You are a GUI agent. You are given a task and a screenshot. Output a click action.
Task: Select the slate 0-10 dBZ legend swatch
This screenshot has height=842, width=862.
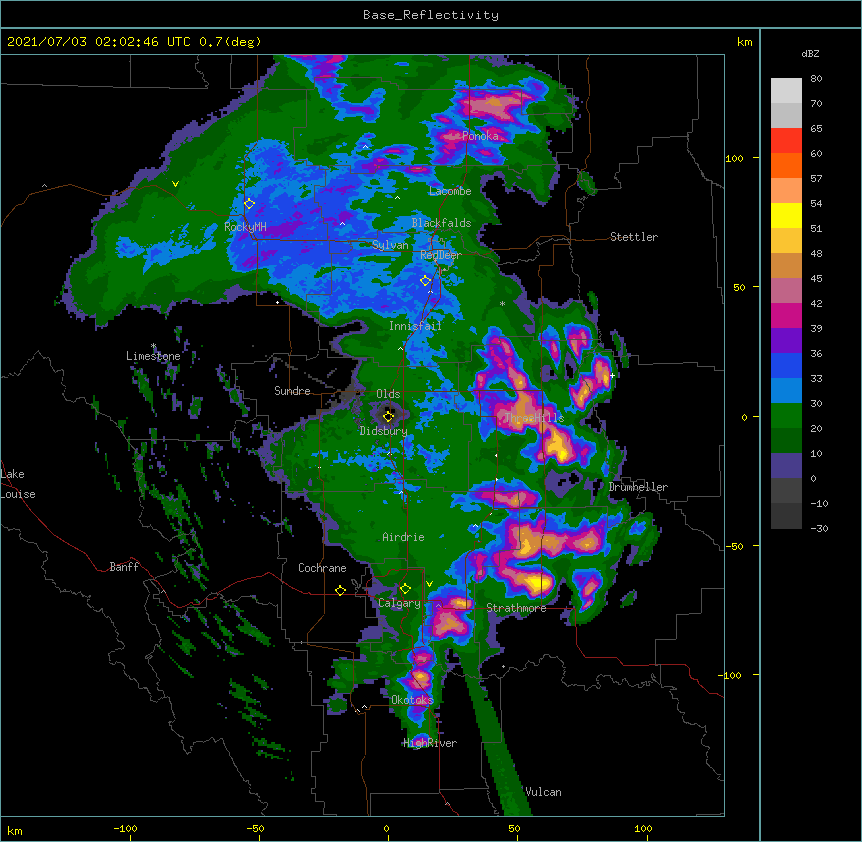click(786, 466)
